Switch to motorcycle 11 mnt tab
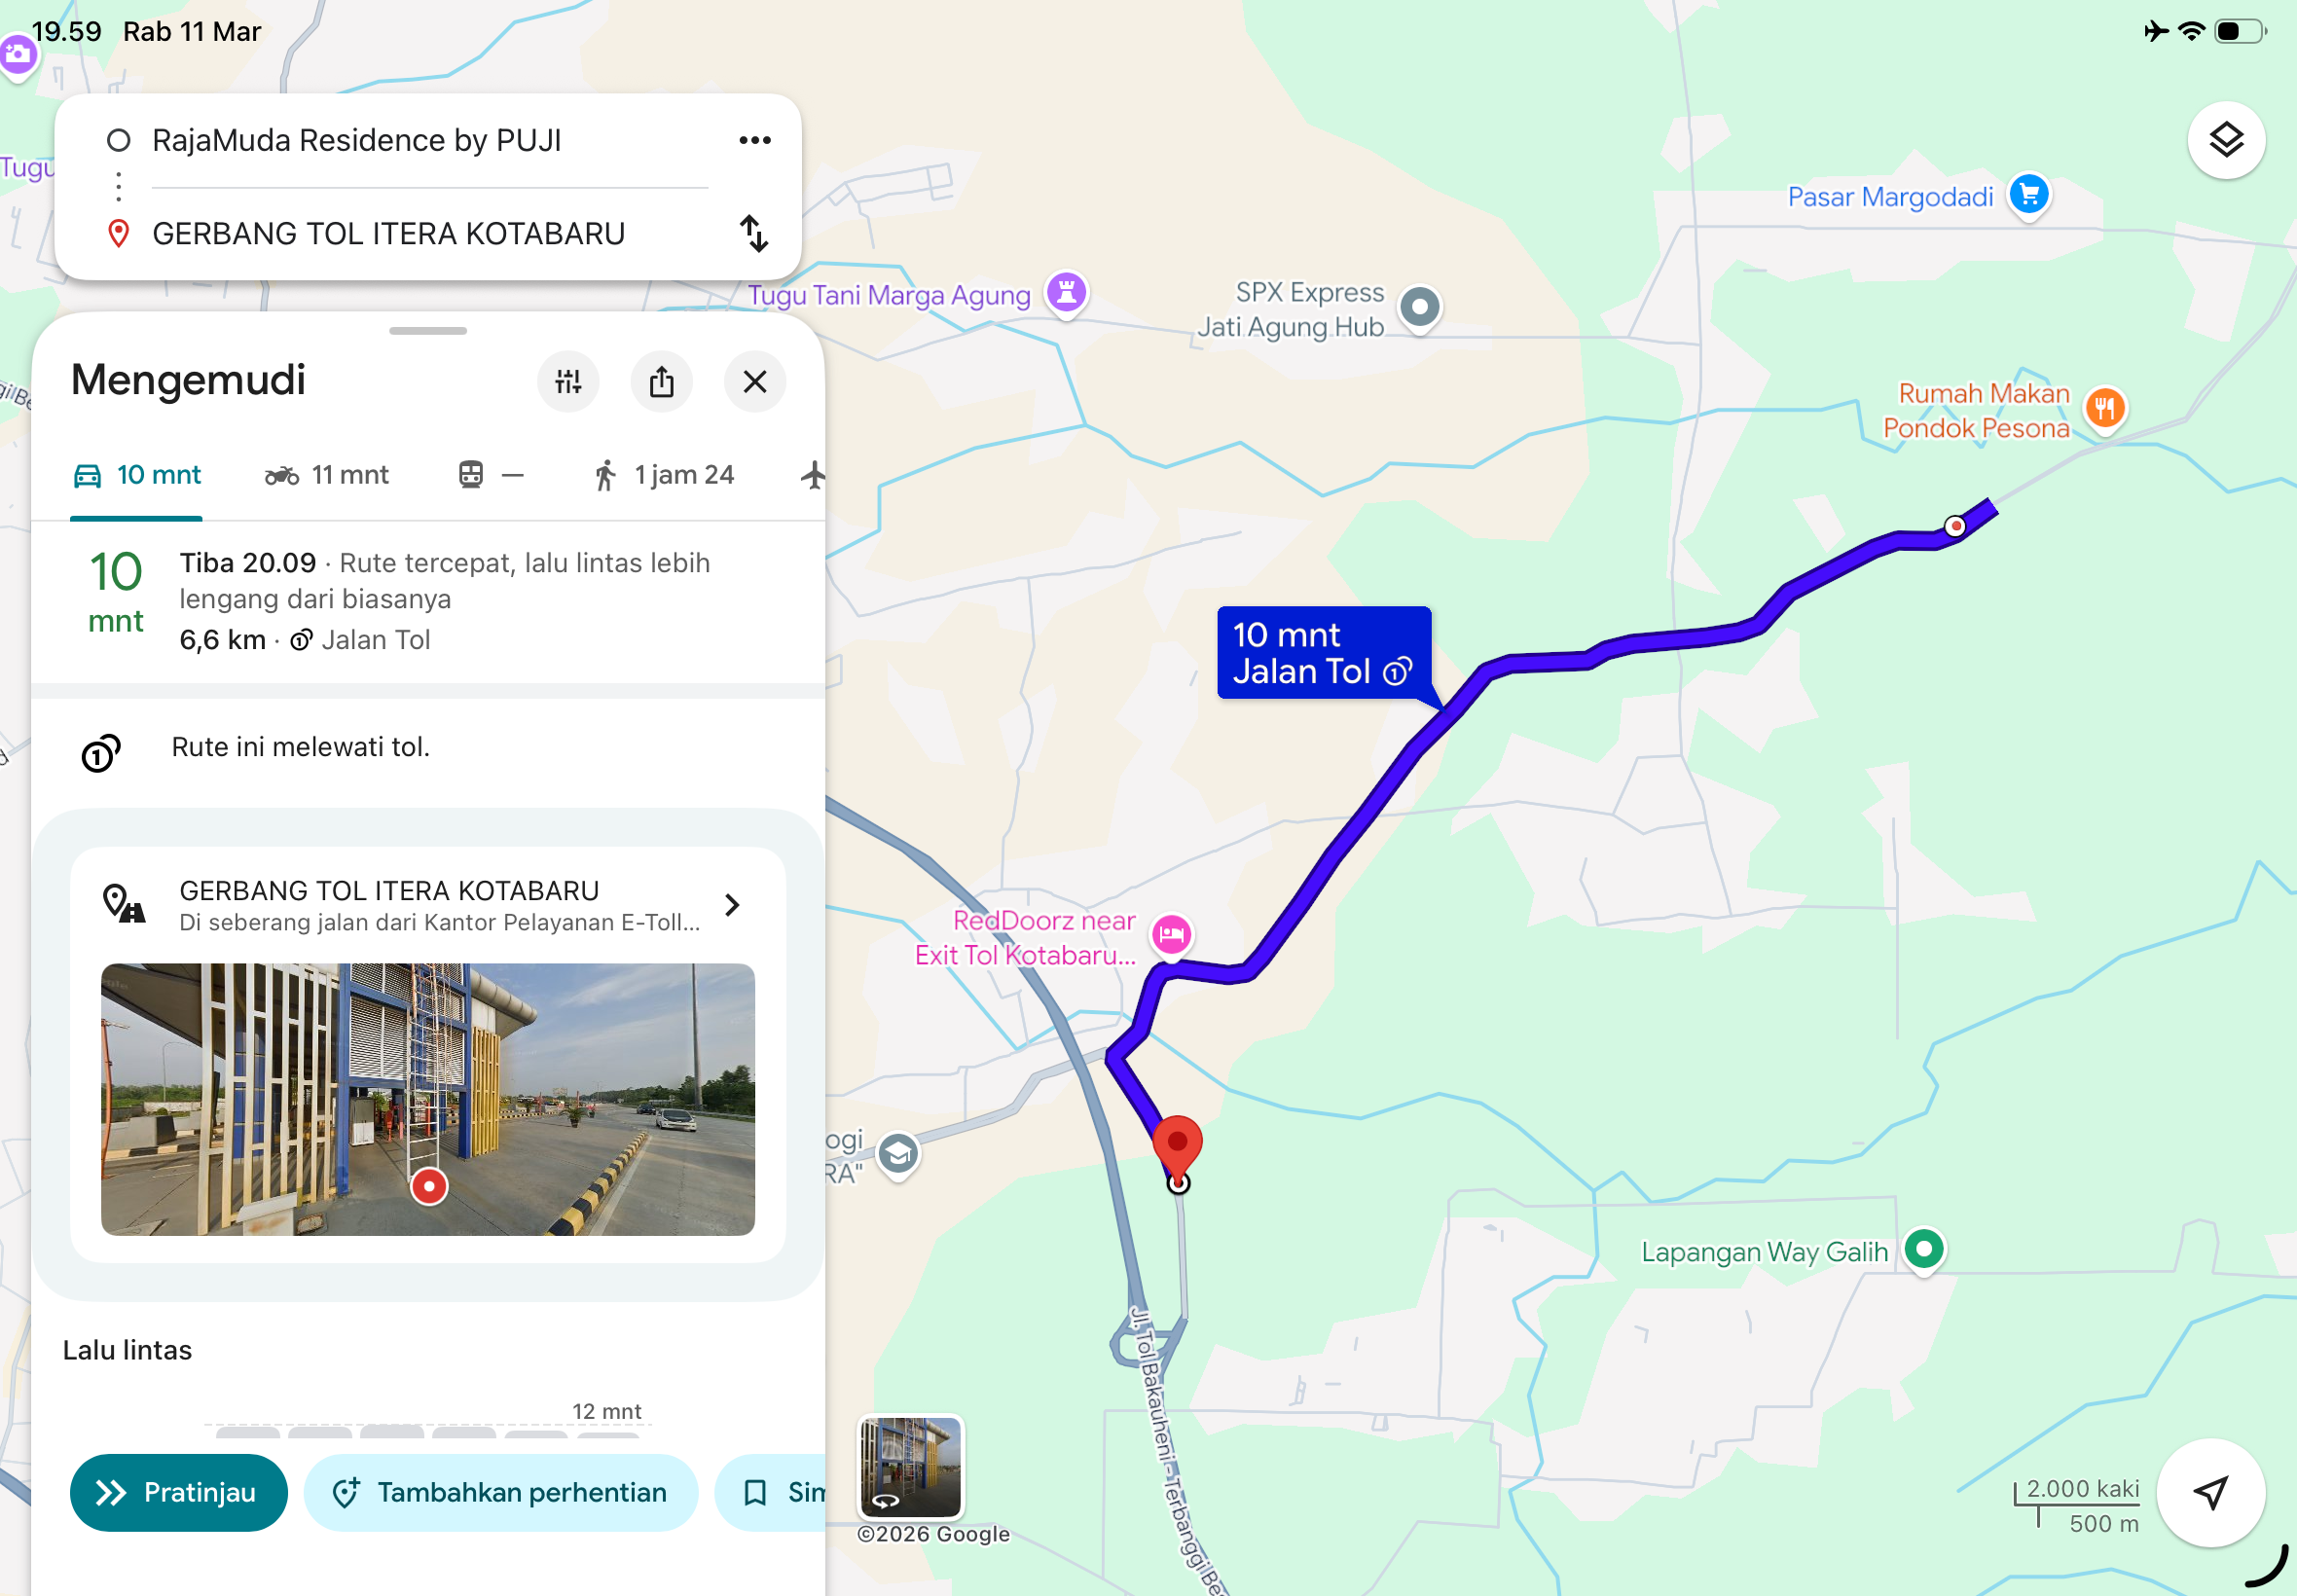 pyautogui.click(x=326, y=475)
